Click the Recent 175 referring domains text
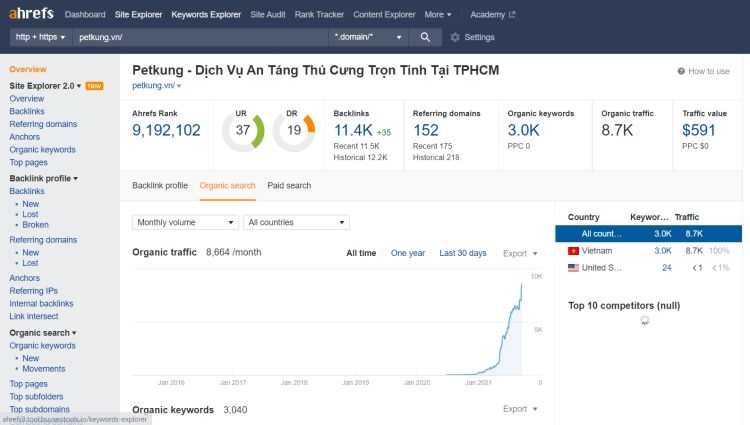 pos(432,146)
